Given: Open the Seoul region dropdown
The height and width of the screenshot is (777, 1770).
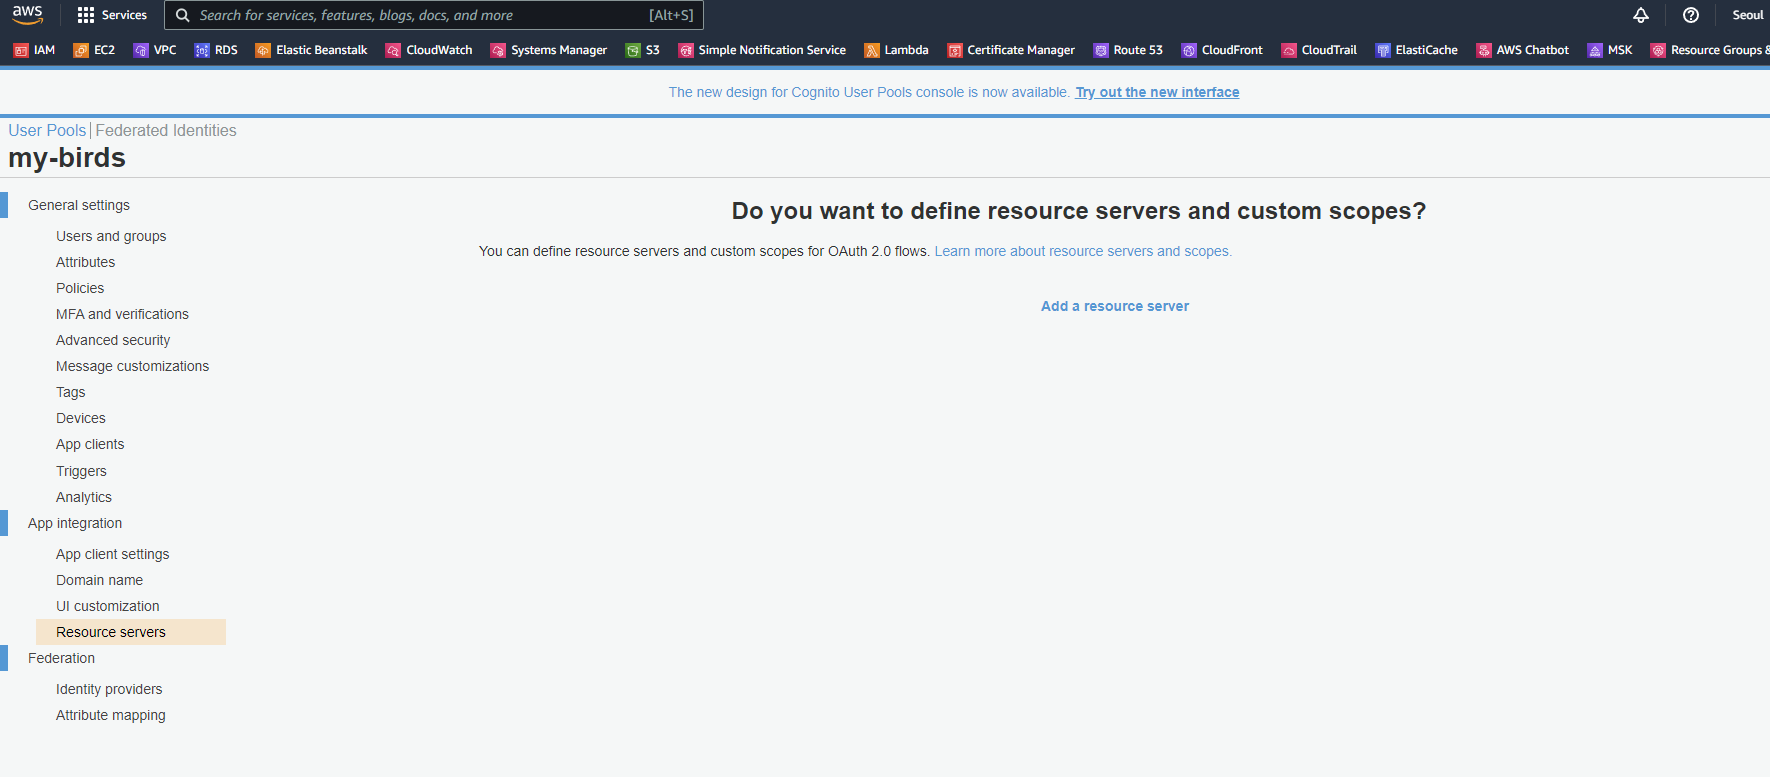Looking at the screenshot, I should 1747,15.
